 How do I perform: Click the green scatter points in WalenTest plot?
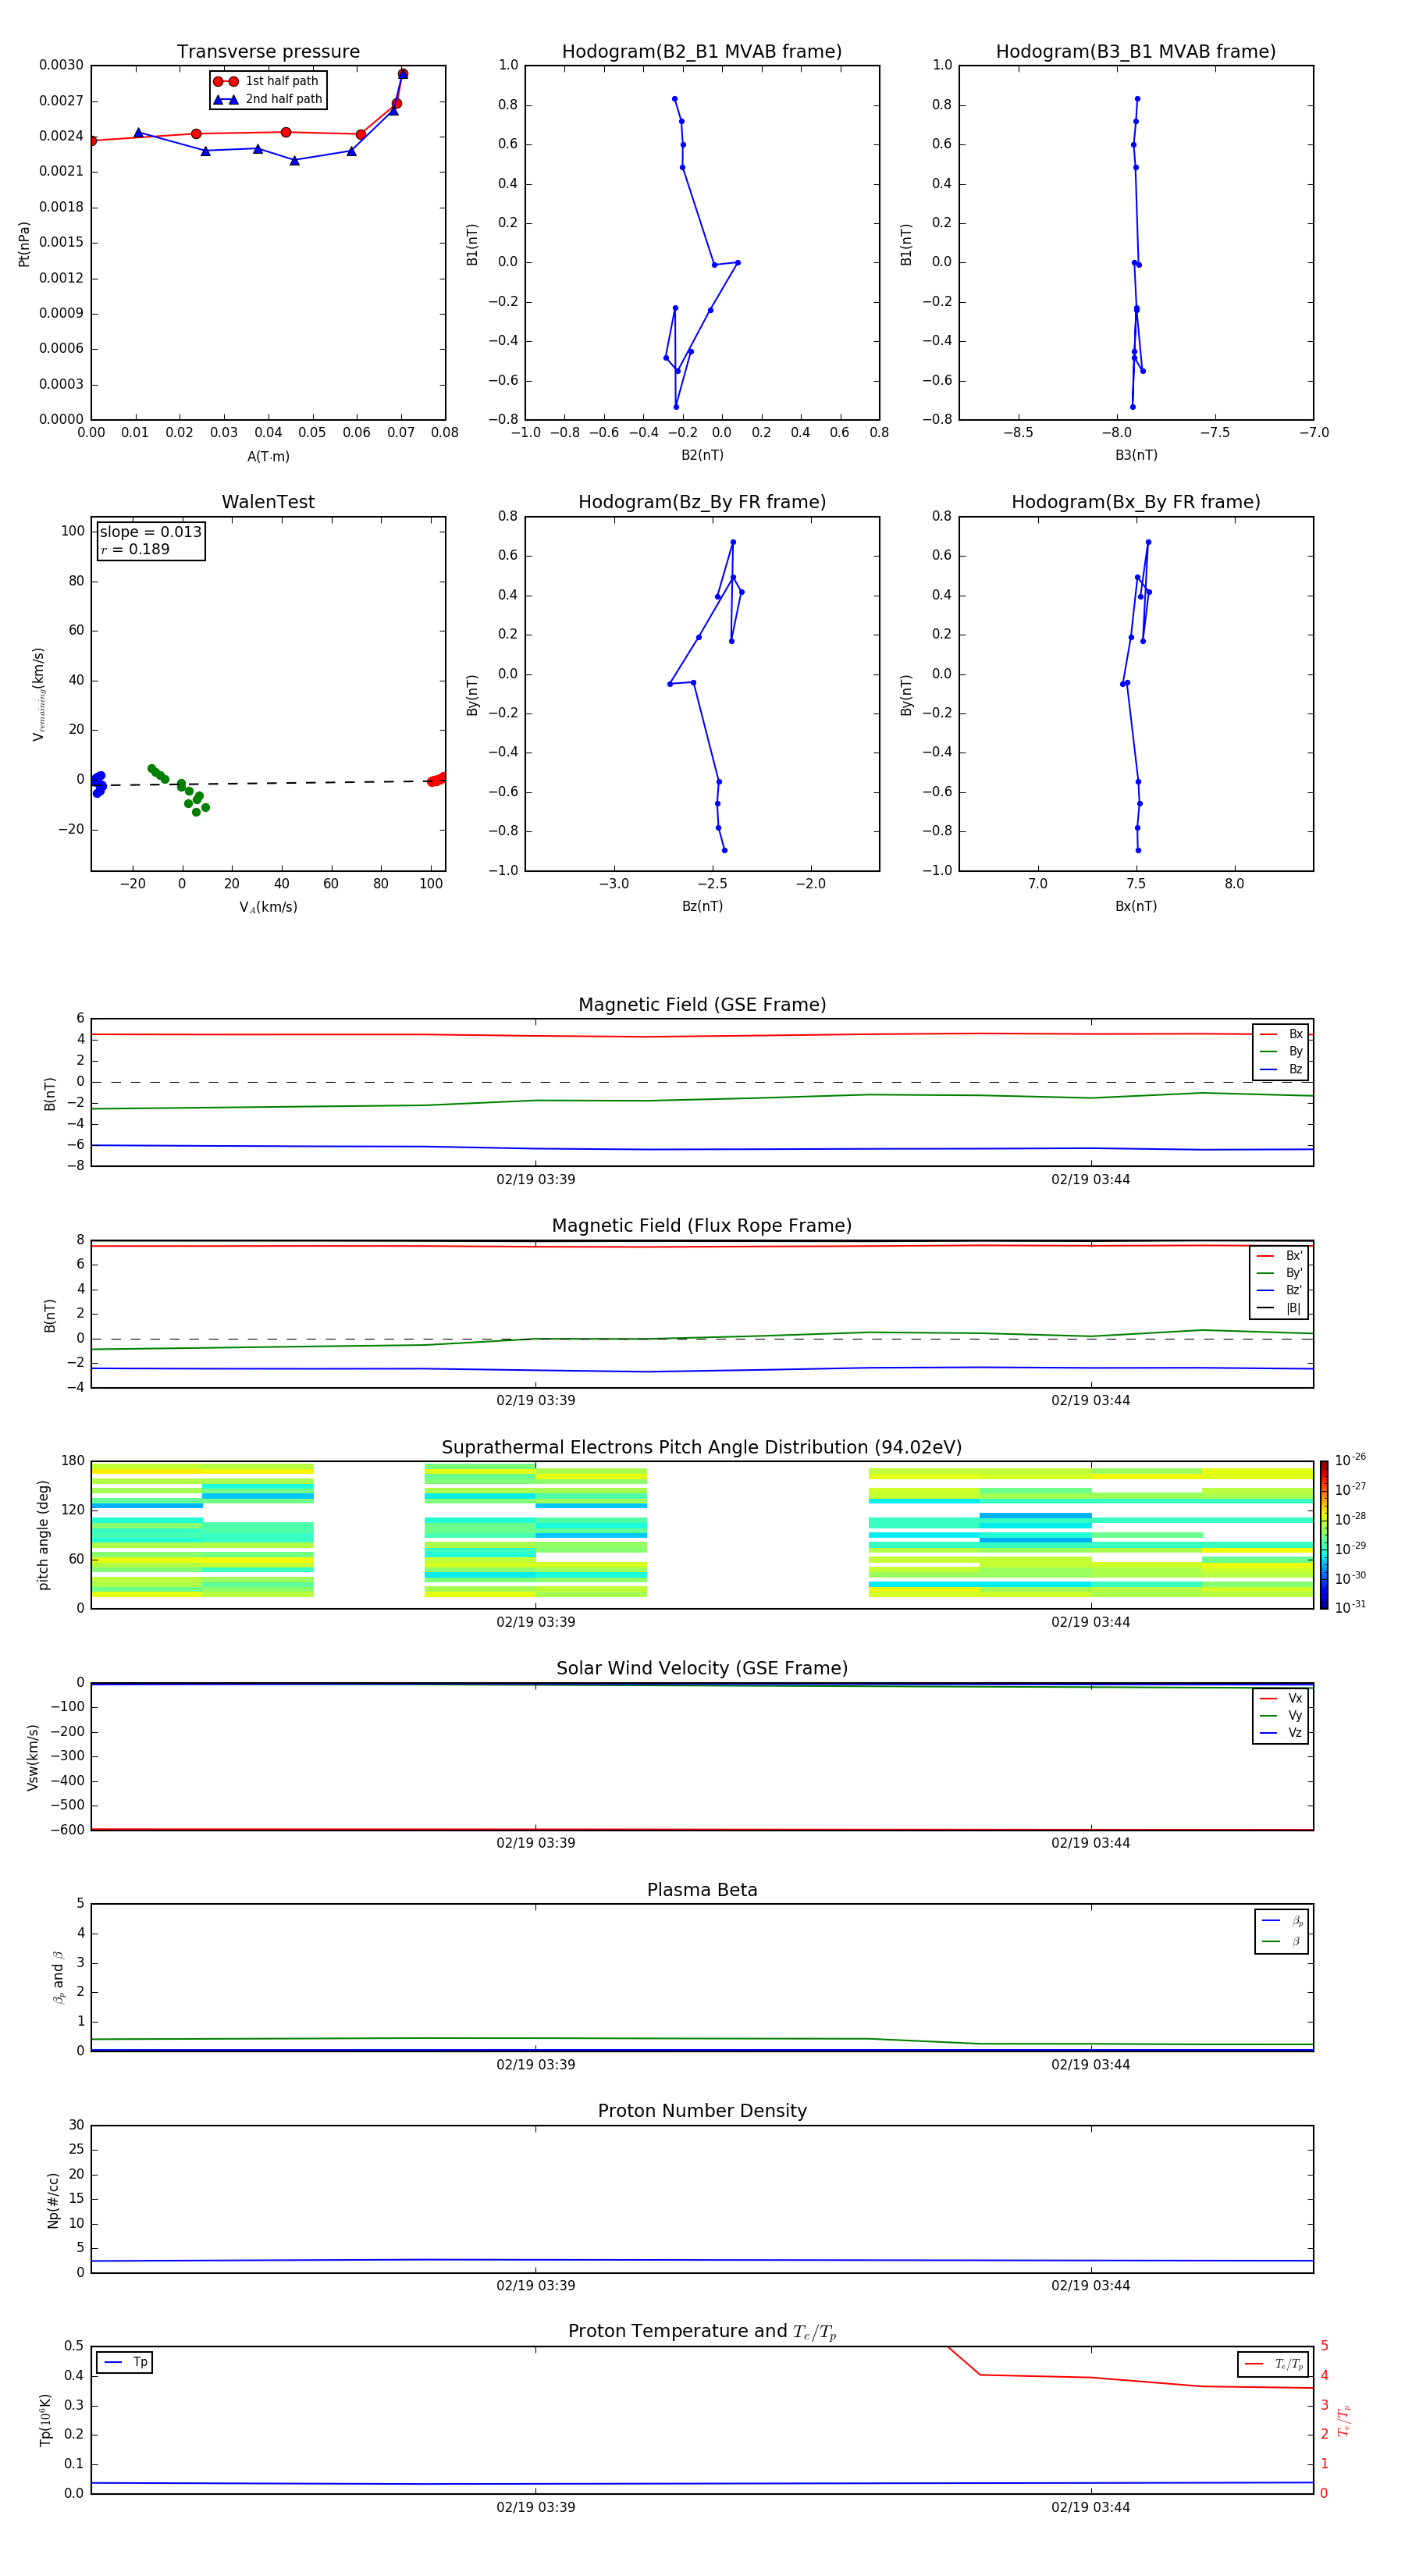[179, 791]
